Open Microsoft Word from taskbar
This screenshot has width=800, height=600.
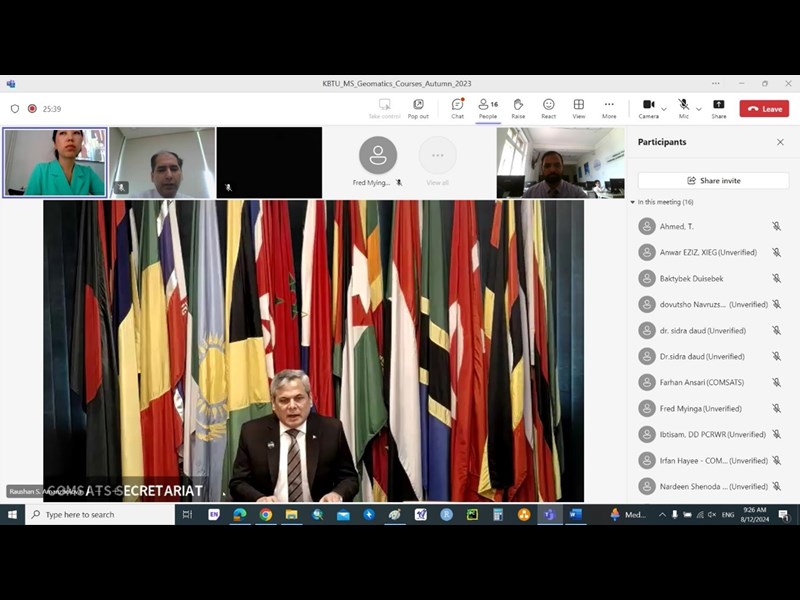(x=575, y=514)
